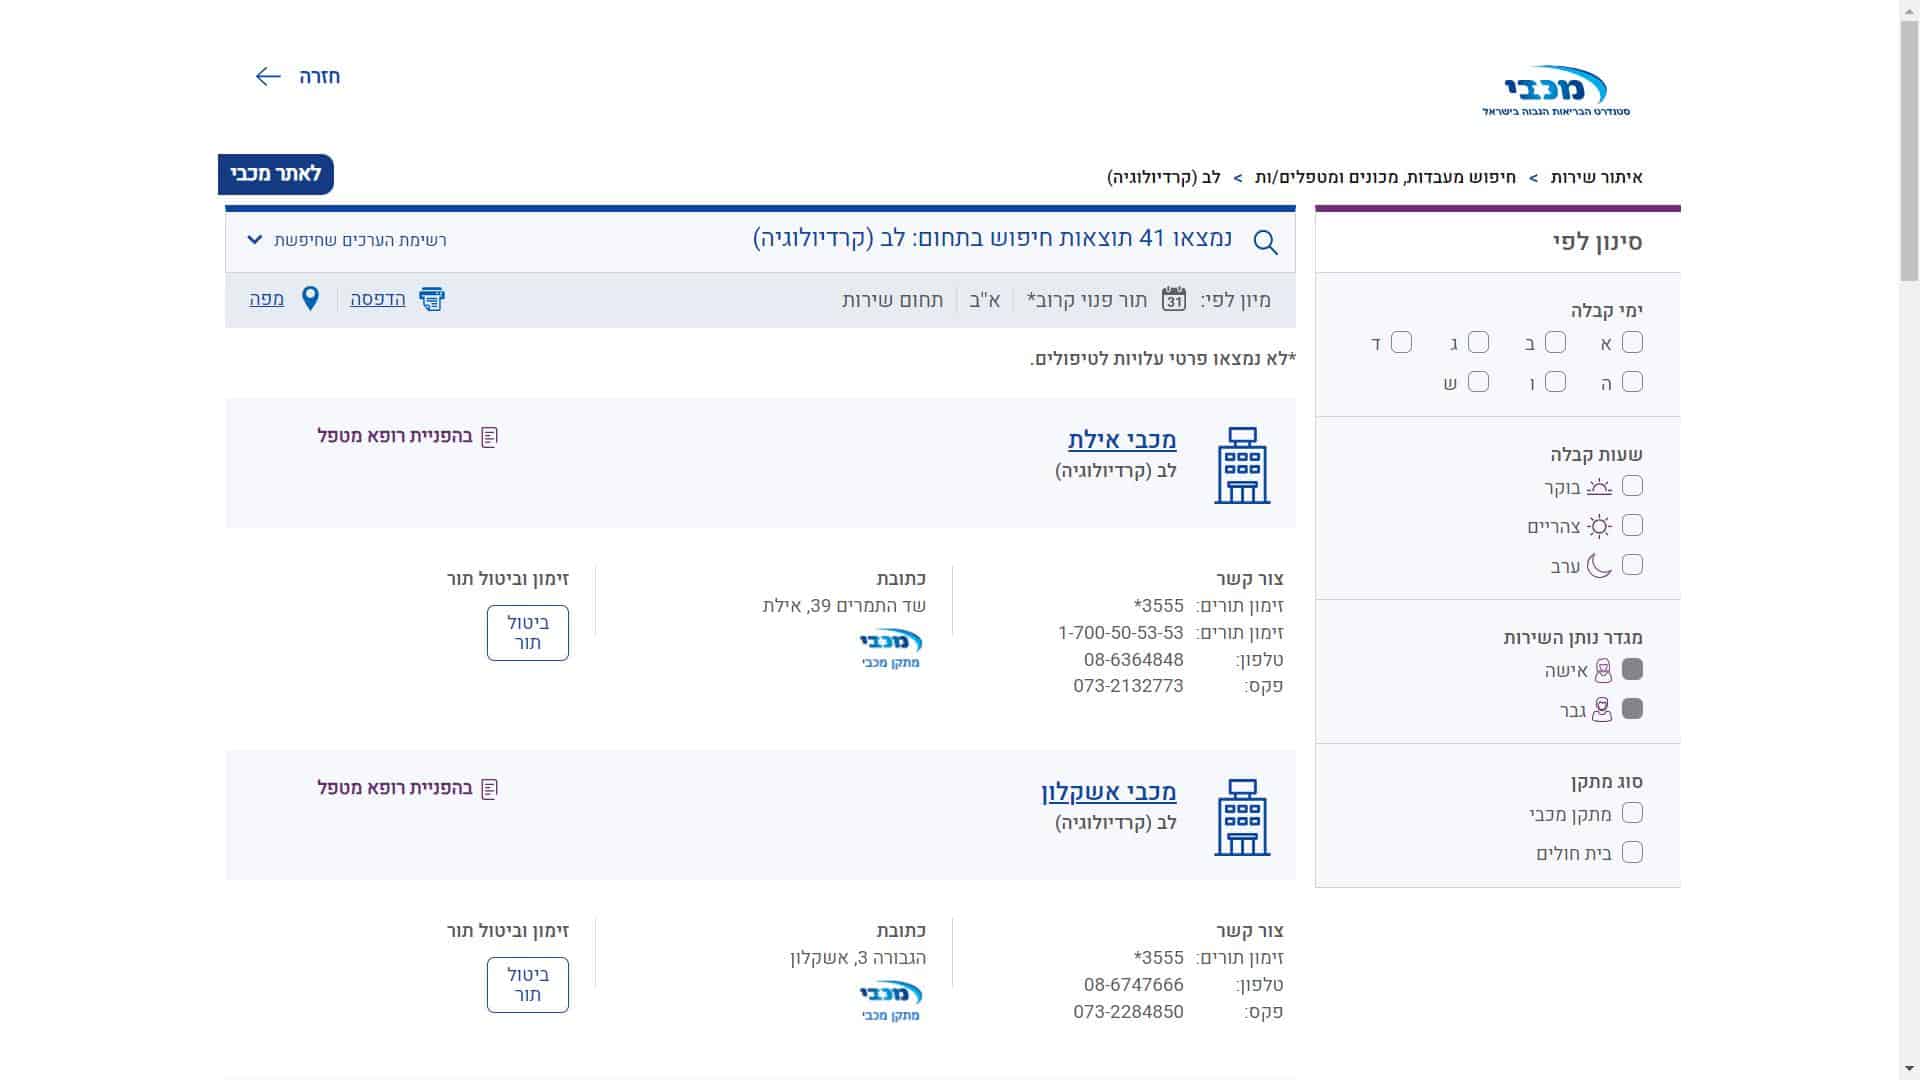Toggle the גבר gender checkbox
Viewport: 1920px width, 1080px height.
[1632, 709]
